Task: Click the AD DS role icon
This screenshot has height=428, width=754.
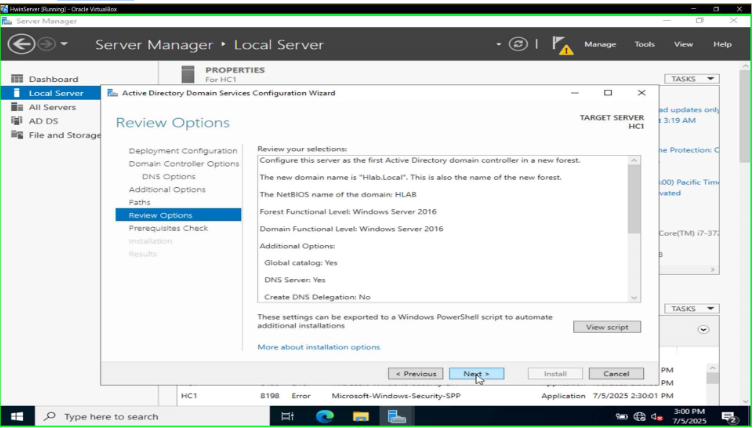Action: 17,121
